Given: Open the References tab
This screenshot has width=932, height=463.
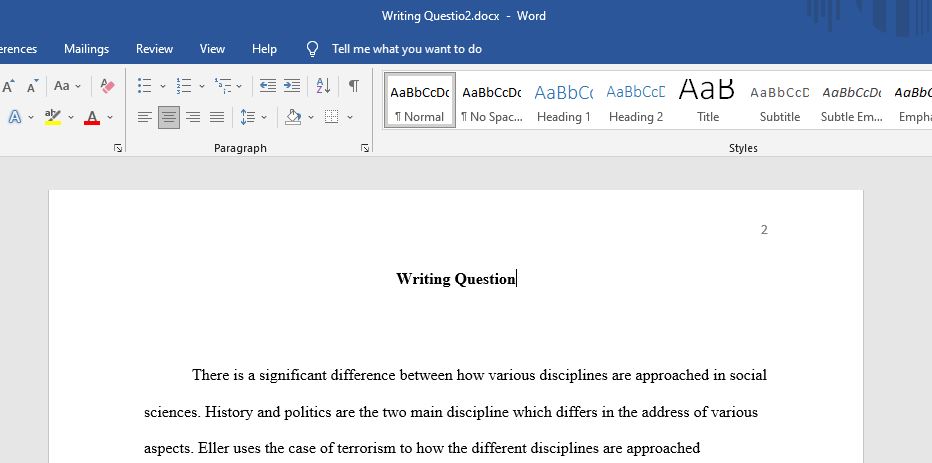Looking at the screenshot, I should point(18,49).
